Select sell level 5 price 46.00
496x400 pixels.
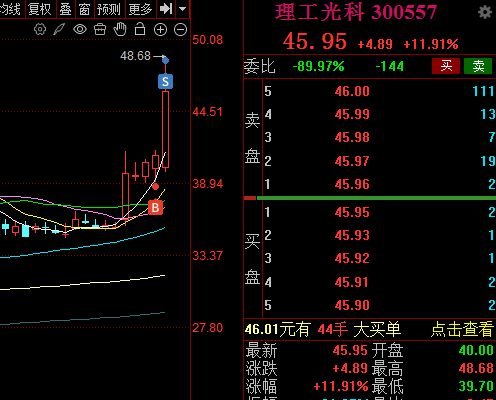tap(352, 91)
